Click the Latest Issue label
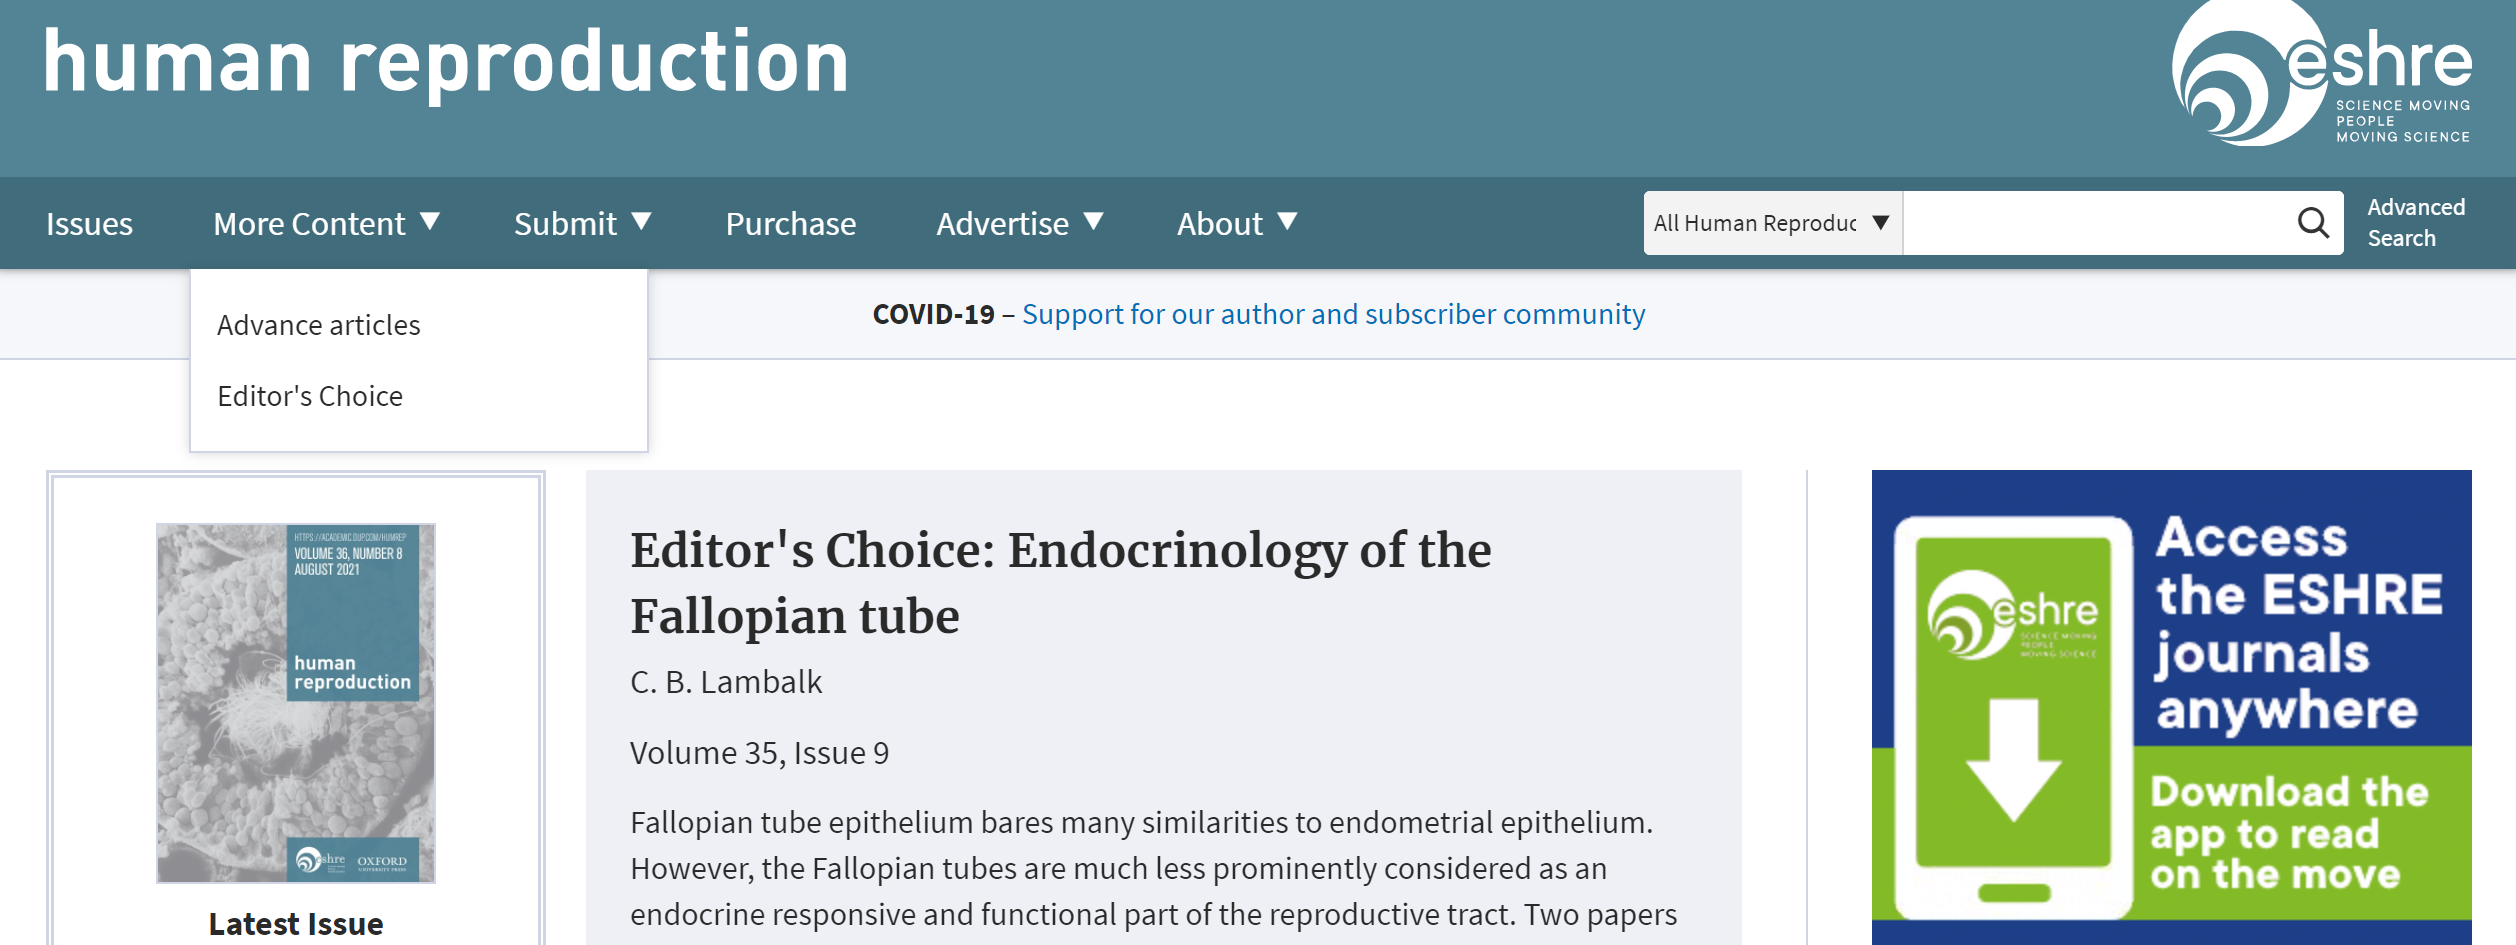2516x945 pixels. coord(296,924)
